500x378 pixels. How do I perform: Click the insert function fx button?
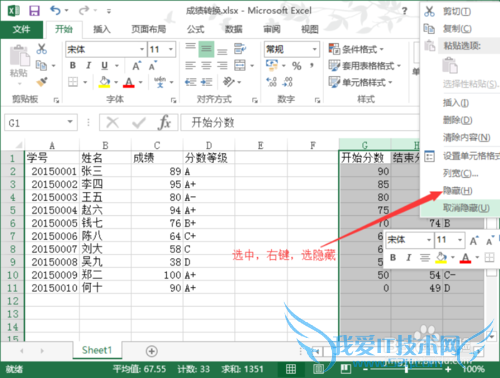(x=164, y=122)
